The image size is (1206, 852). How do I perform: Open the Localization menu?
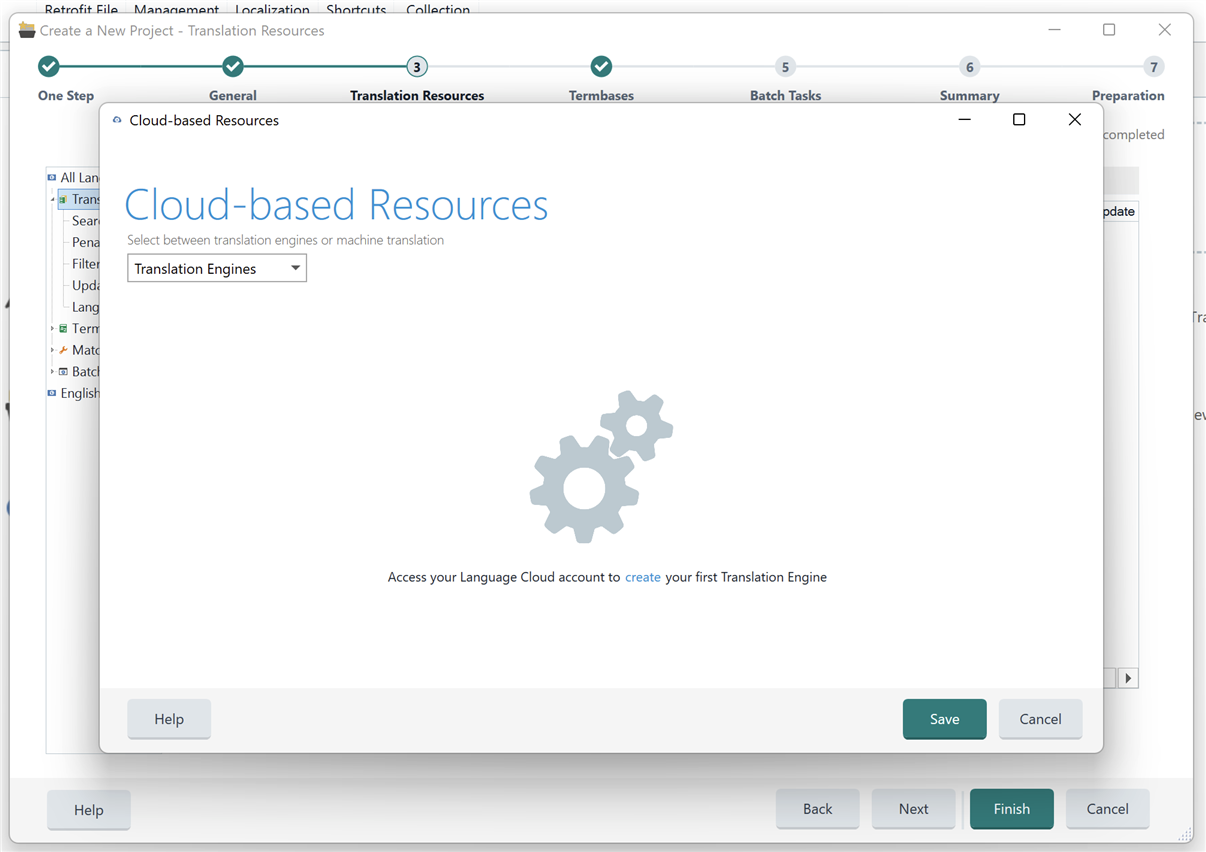point(272,8)
